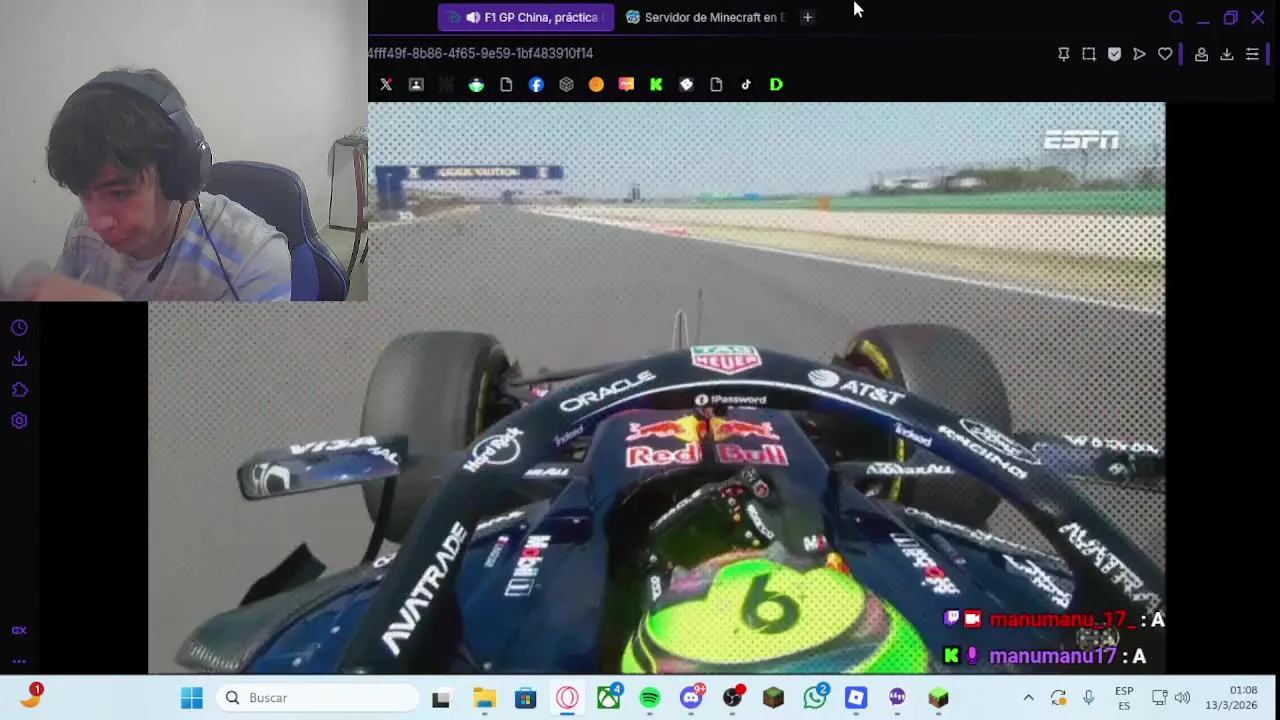The image size is (1280, 720).
Task: Click the Buscar taskbar search box
Action: point(318,698)
